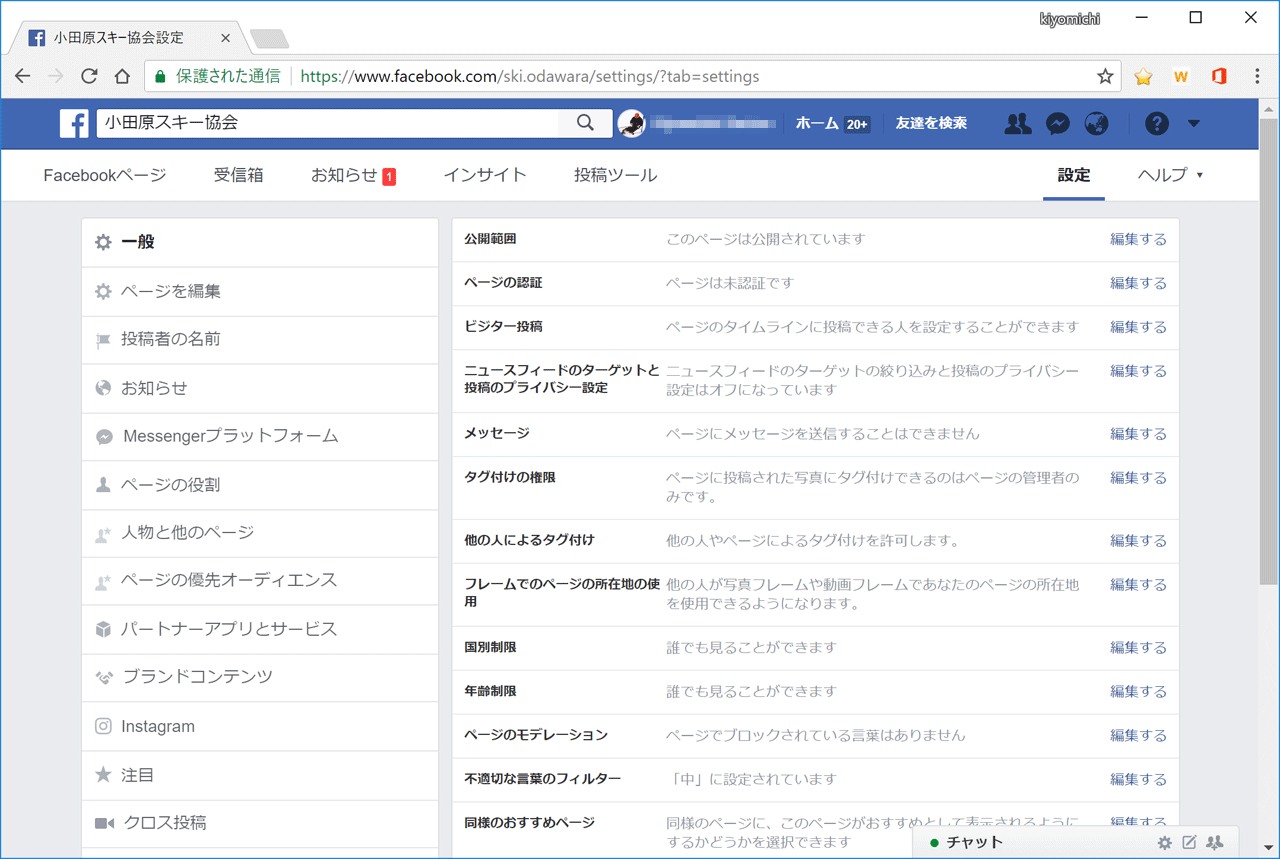Select the 設定 tab

(x=1074, y=175)
